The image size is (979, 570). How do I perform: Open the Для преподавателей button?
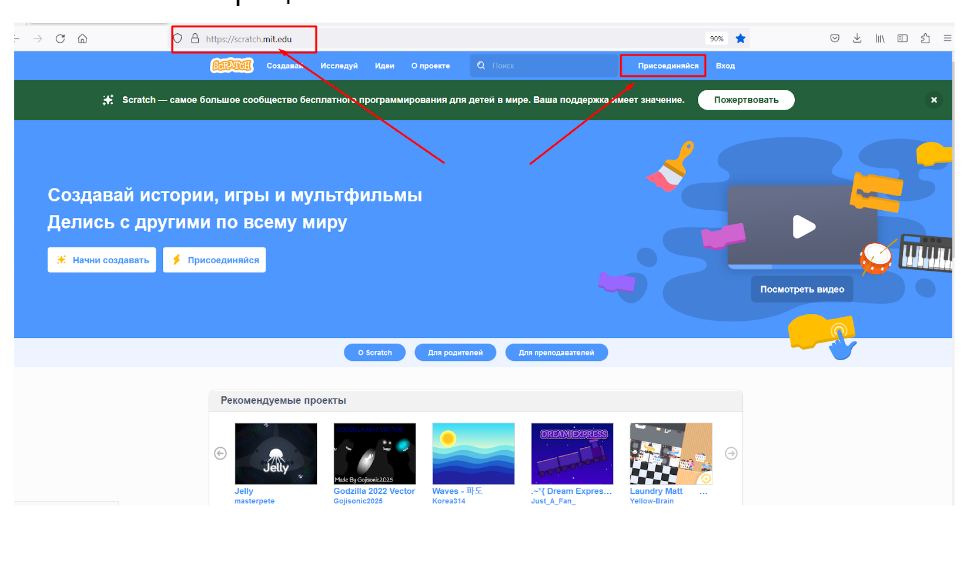pyautogui.click(x=556, y=353)
